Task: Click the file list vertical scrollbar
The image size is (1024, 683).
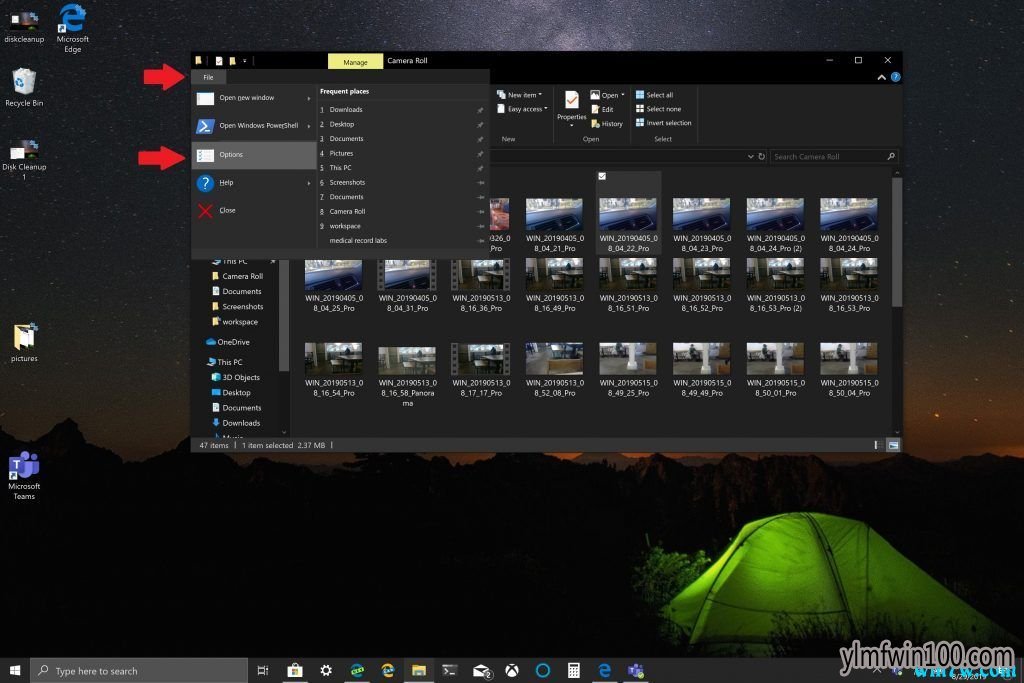Action: [x=897, y=242]
